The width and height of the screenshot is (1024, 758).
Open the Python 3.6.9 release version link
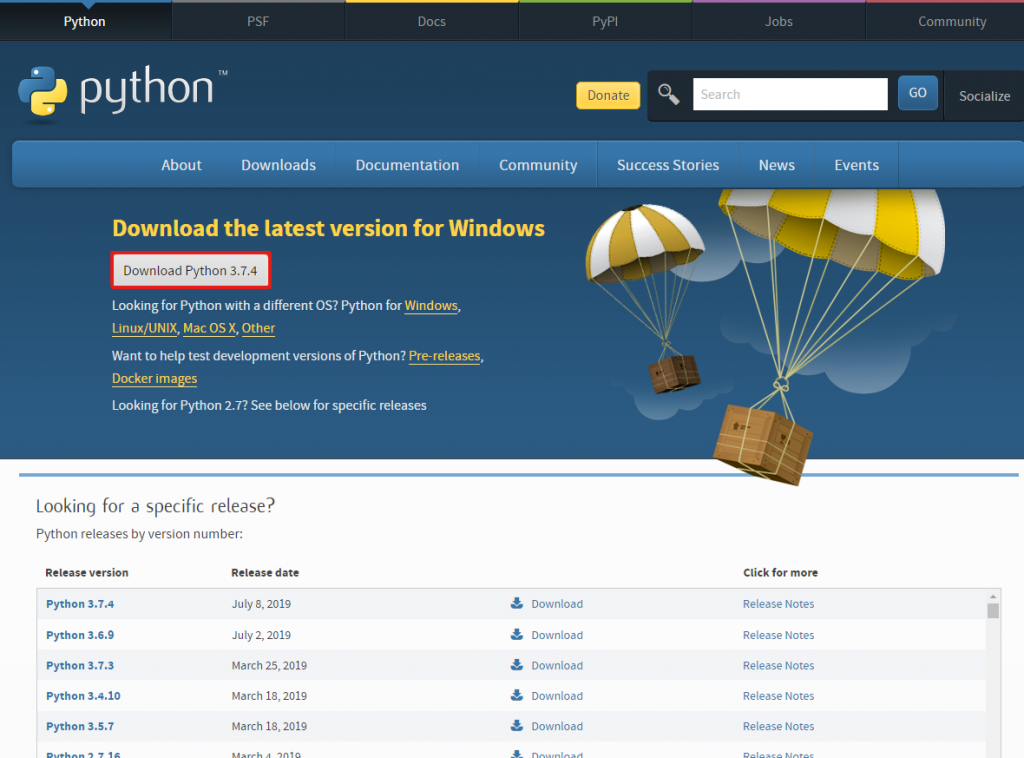tap(80, 635)
